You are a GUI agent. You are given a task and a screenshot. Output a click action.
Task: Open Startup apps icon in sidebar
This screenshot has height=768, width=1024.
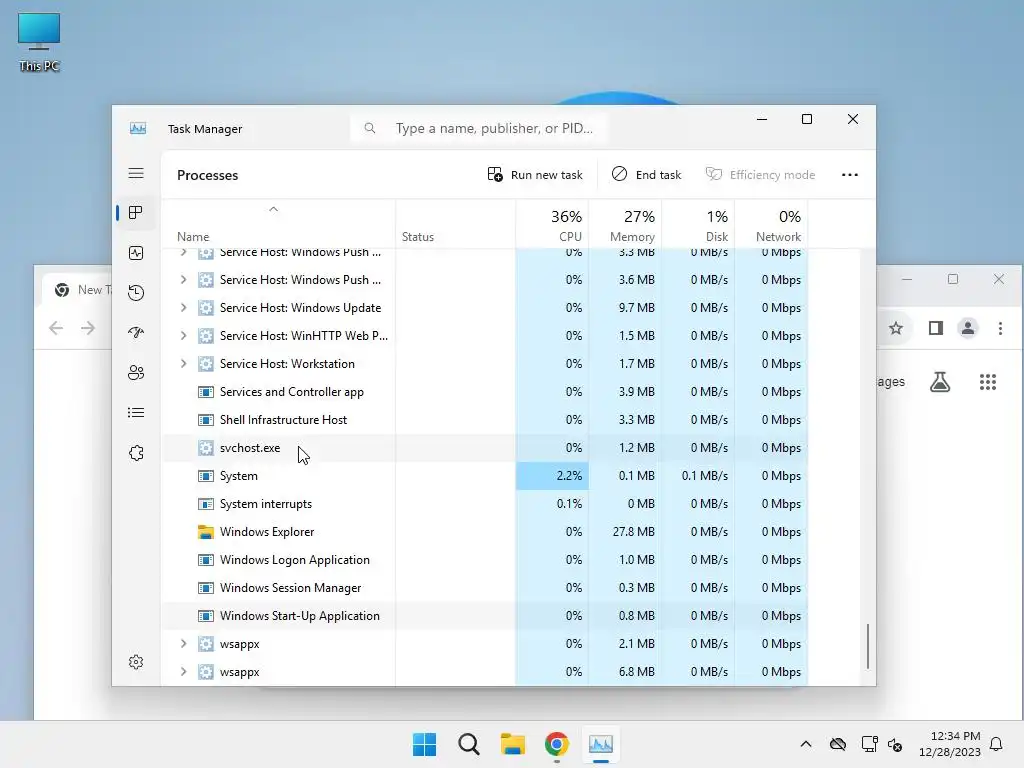(136, 332)
